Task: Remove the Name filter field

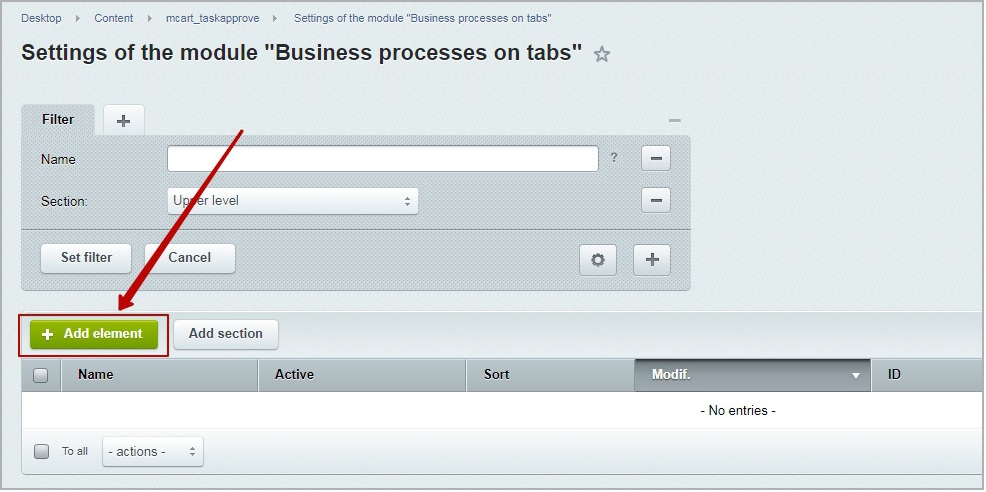Action: click(656, 159)
